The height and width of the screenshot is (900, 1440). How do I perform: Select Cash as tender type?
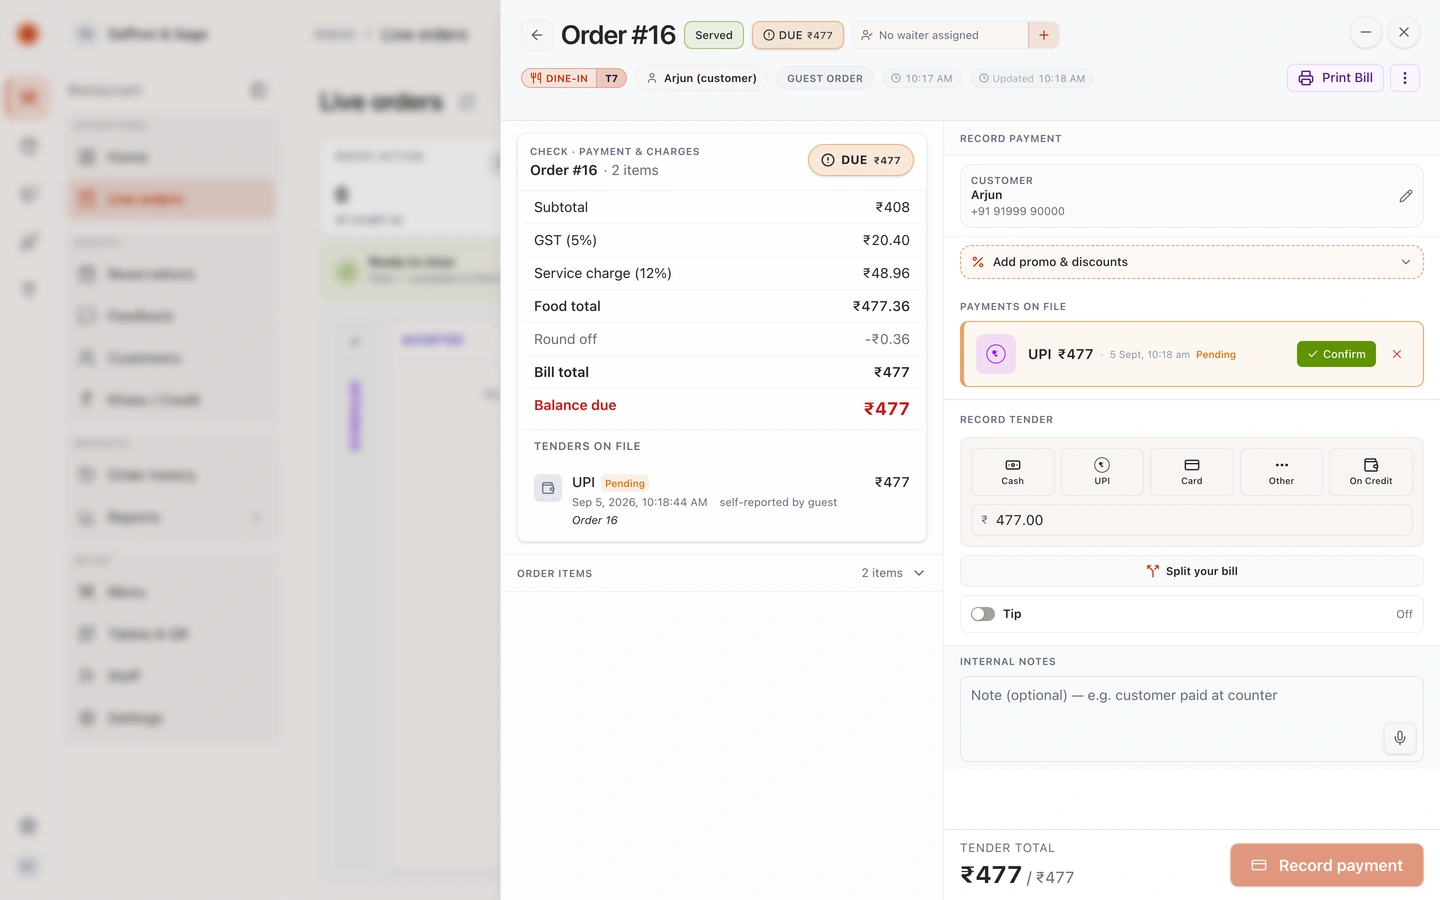click(x=1013, y=472)
